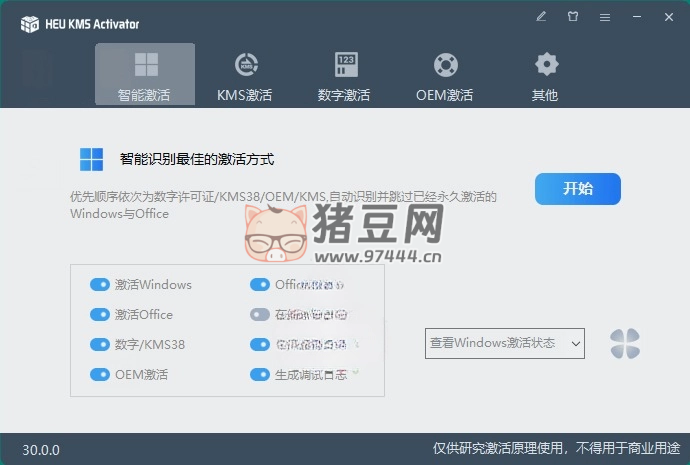
Task: Open the hamburger menu in title bar
Action: [x=604, y=17]
